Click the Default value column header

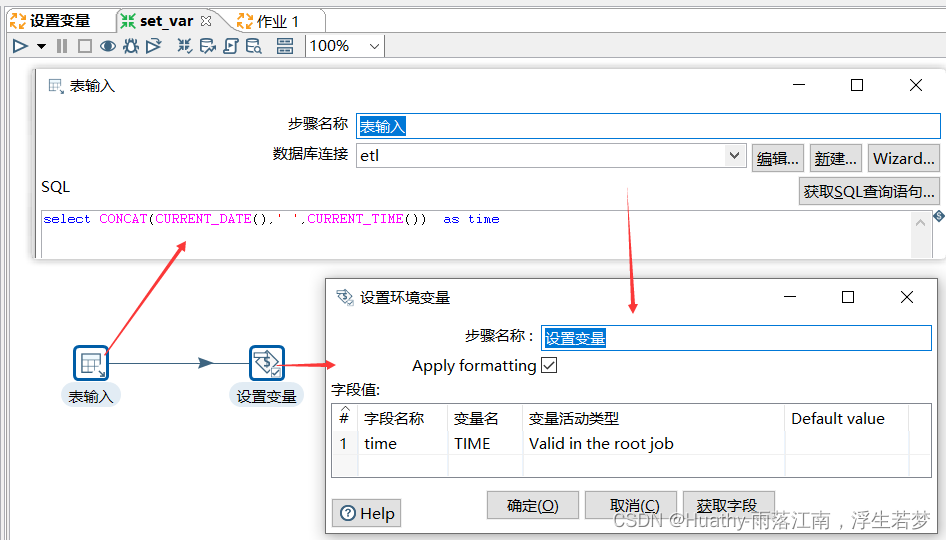point(847,418)
